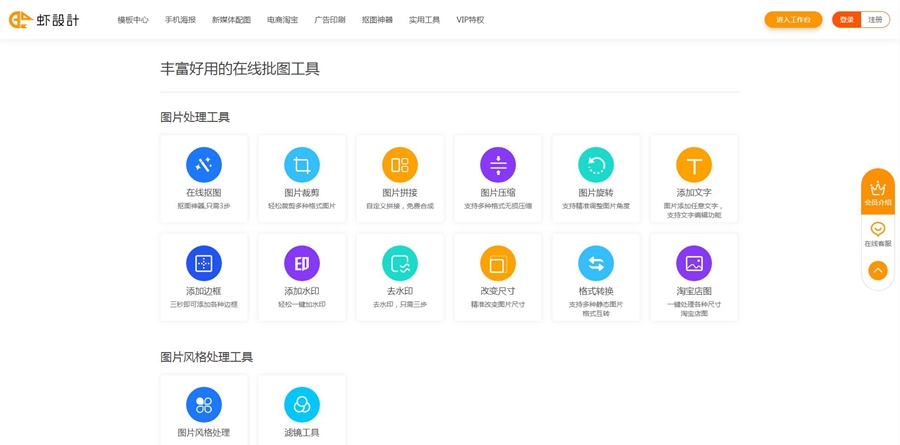Click the 图片压缩 compress icon
900x445 pixels.
click(498, 165)
